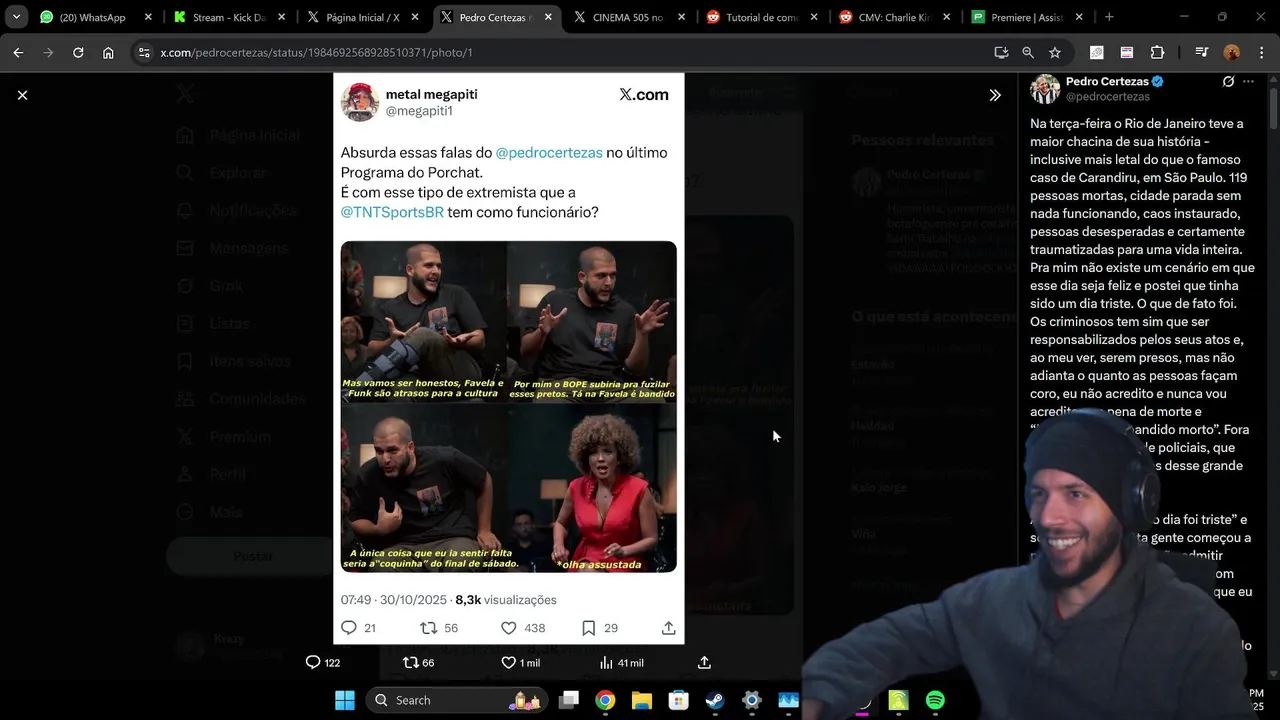Open the Chrome three-dot menu
1280x720 pixels.
[x=1261, y=53]
